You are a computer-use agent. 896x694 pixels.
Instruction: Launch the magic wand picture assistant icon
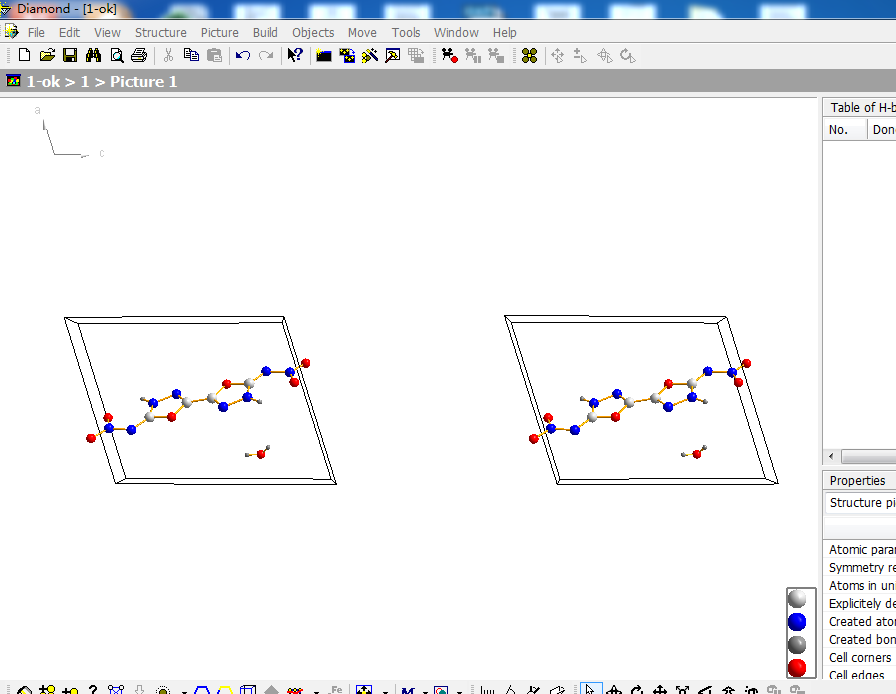tap(370, 55)
